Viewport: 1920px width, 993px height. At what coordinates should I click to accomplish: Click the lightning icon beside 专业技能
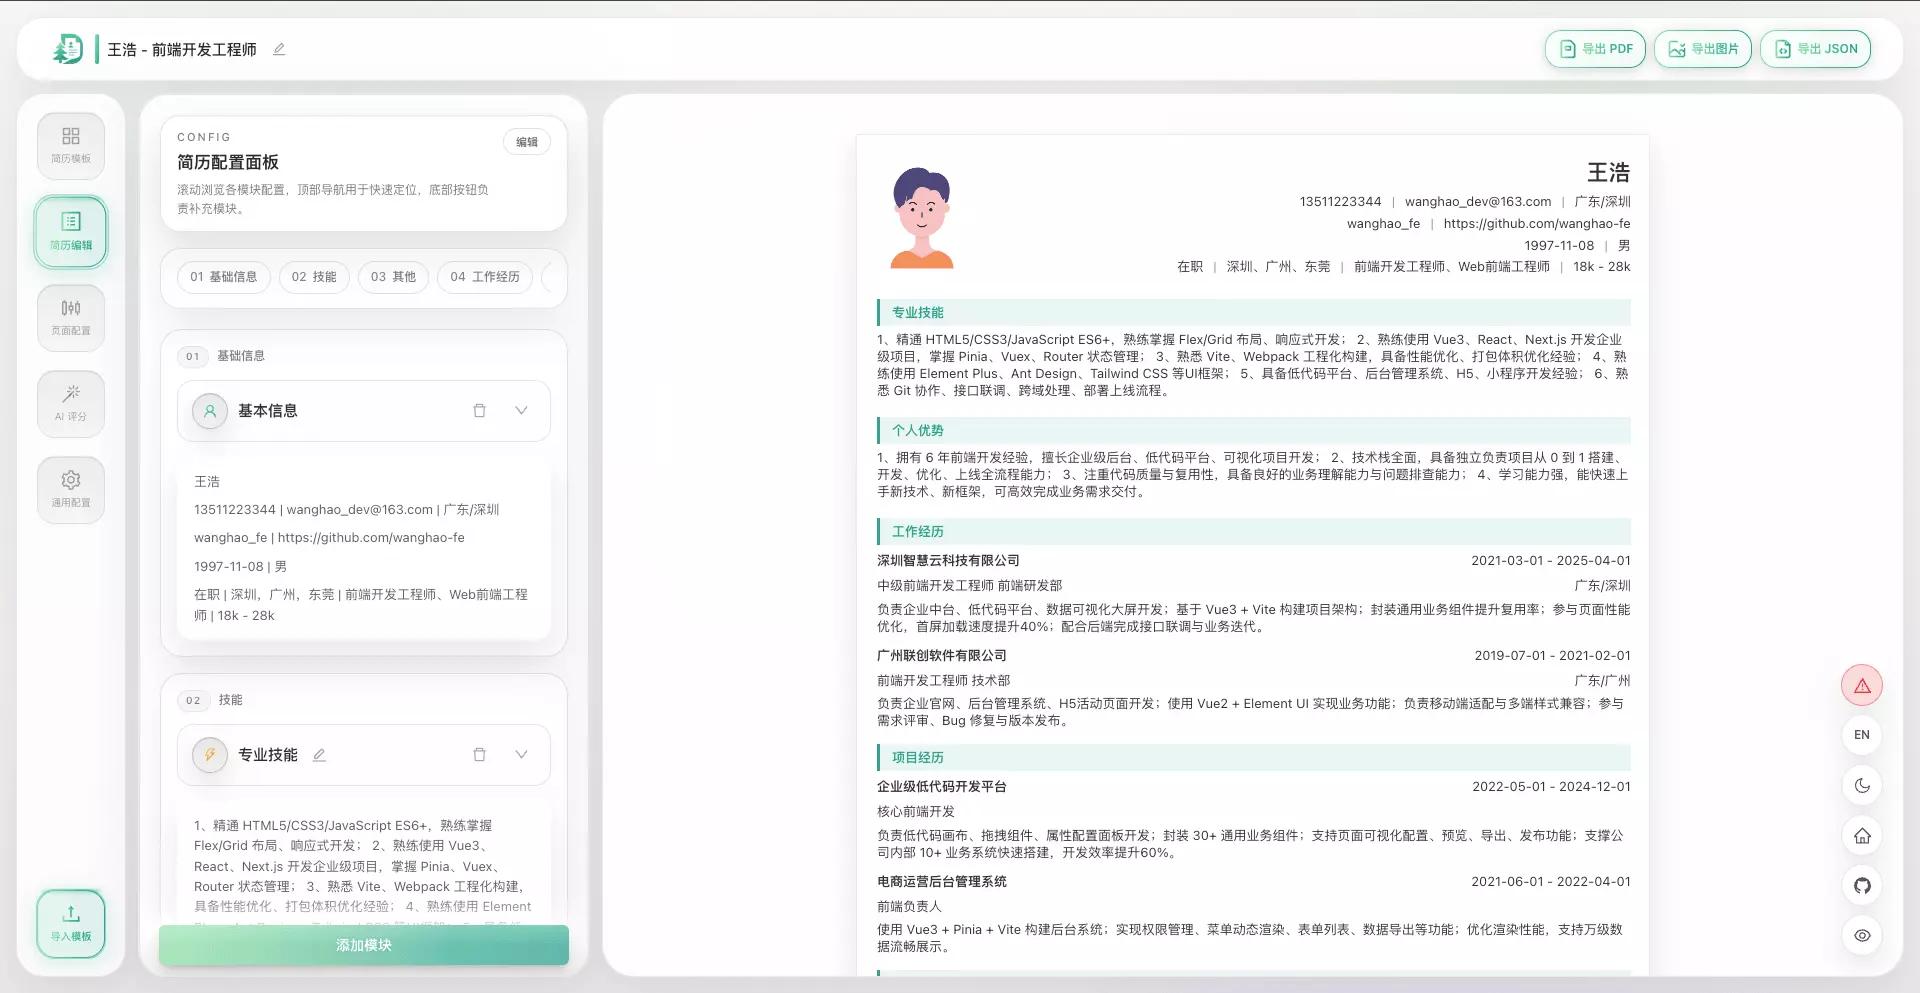tap(210, 755)
